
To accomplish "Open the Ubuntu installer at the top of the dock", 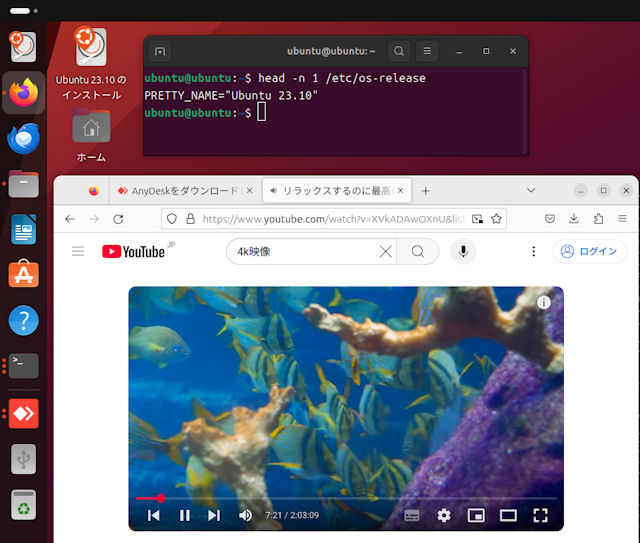I will (22, 46).
